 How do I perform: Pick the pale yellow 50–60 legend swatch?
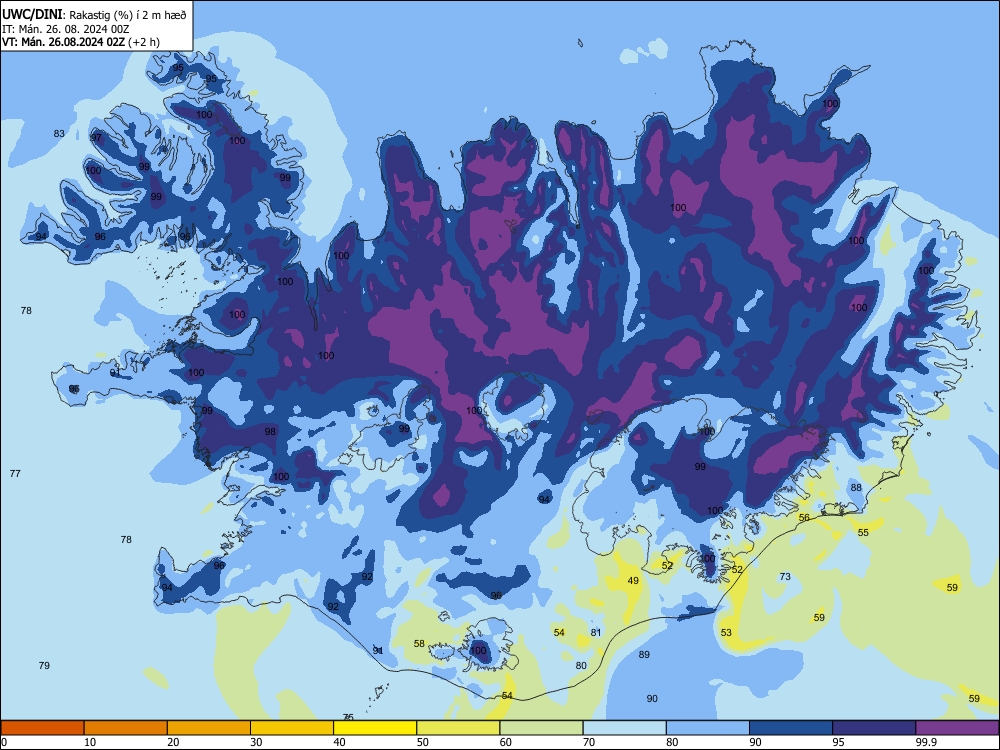click(x=458, y=728)
